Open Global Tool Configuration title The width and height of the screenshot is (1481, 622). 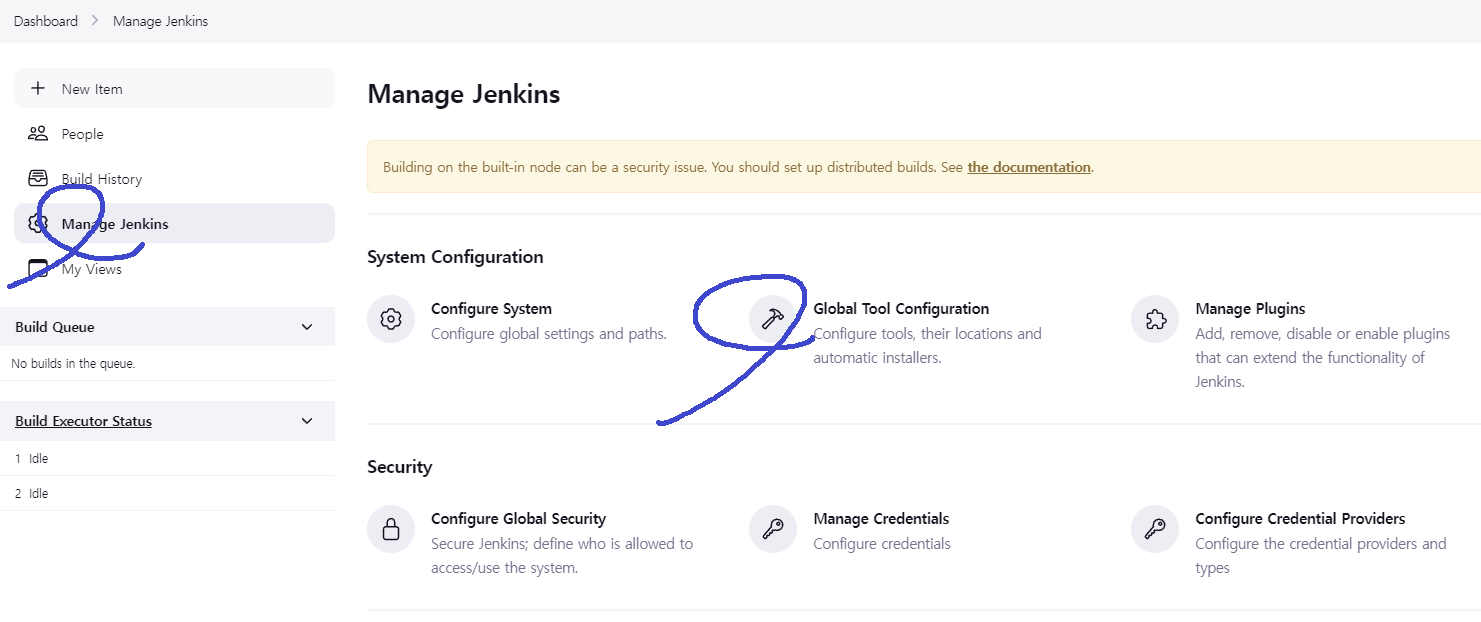point(901,309)
